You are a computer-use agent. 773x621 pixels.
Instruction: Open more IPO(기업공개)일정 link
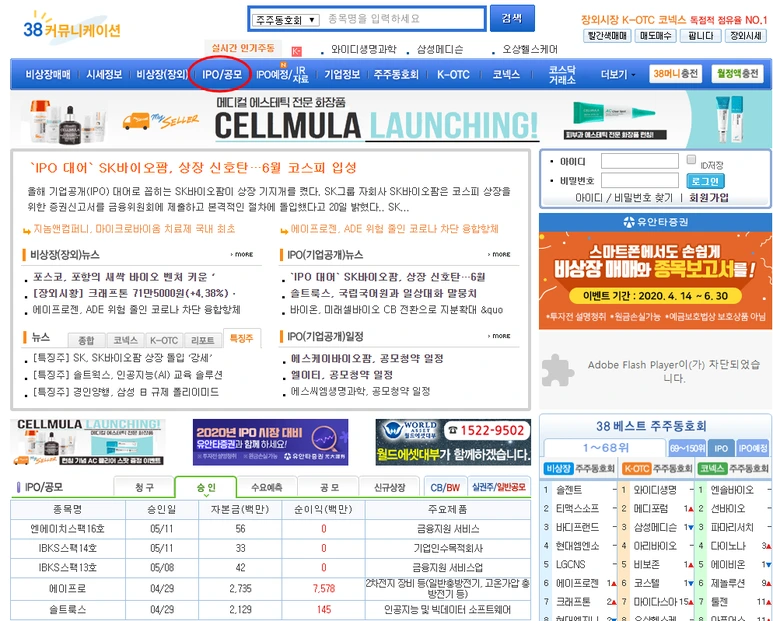499,336
